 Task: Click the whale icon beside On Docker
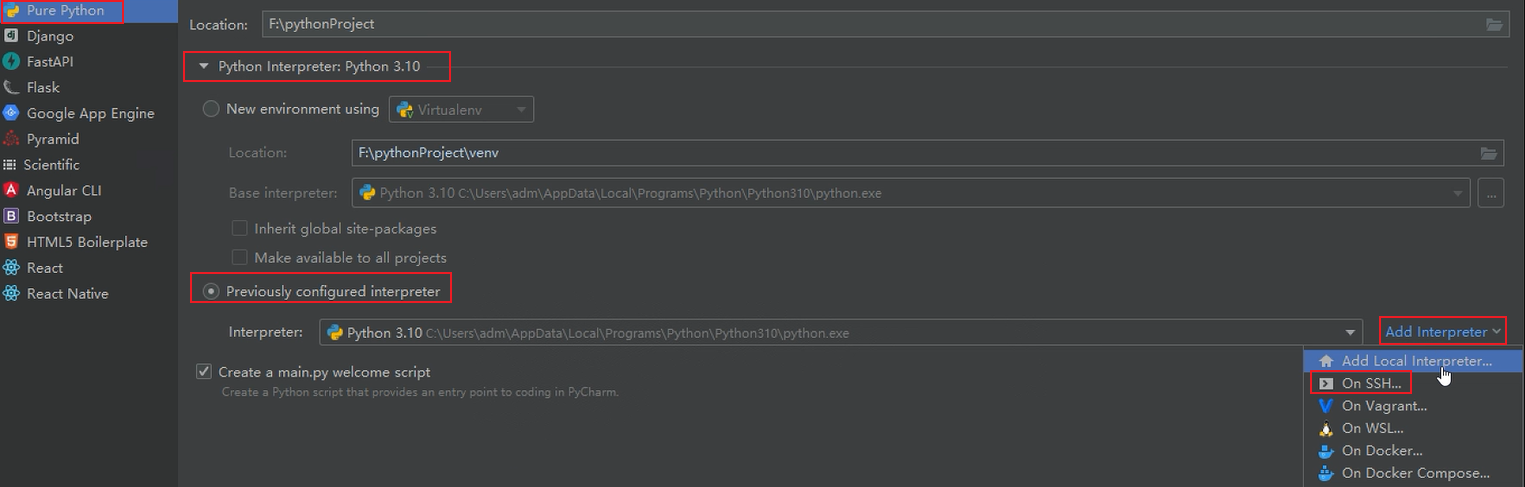1326,451
